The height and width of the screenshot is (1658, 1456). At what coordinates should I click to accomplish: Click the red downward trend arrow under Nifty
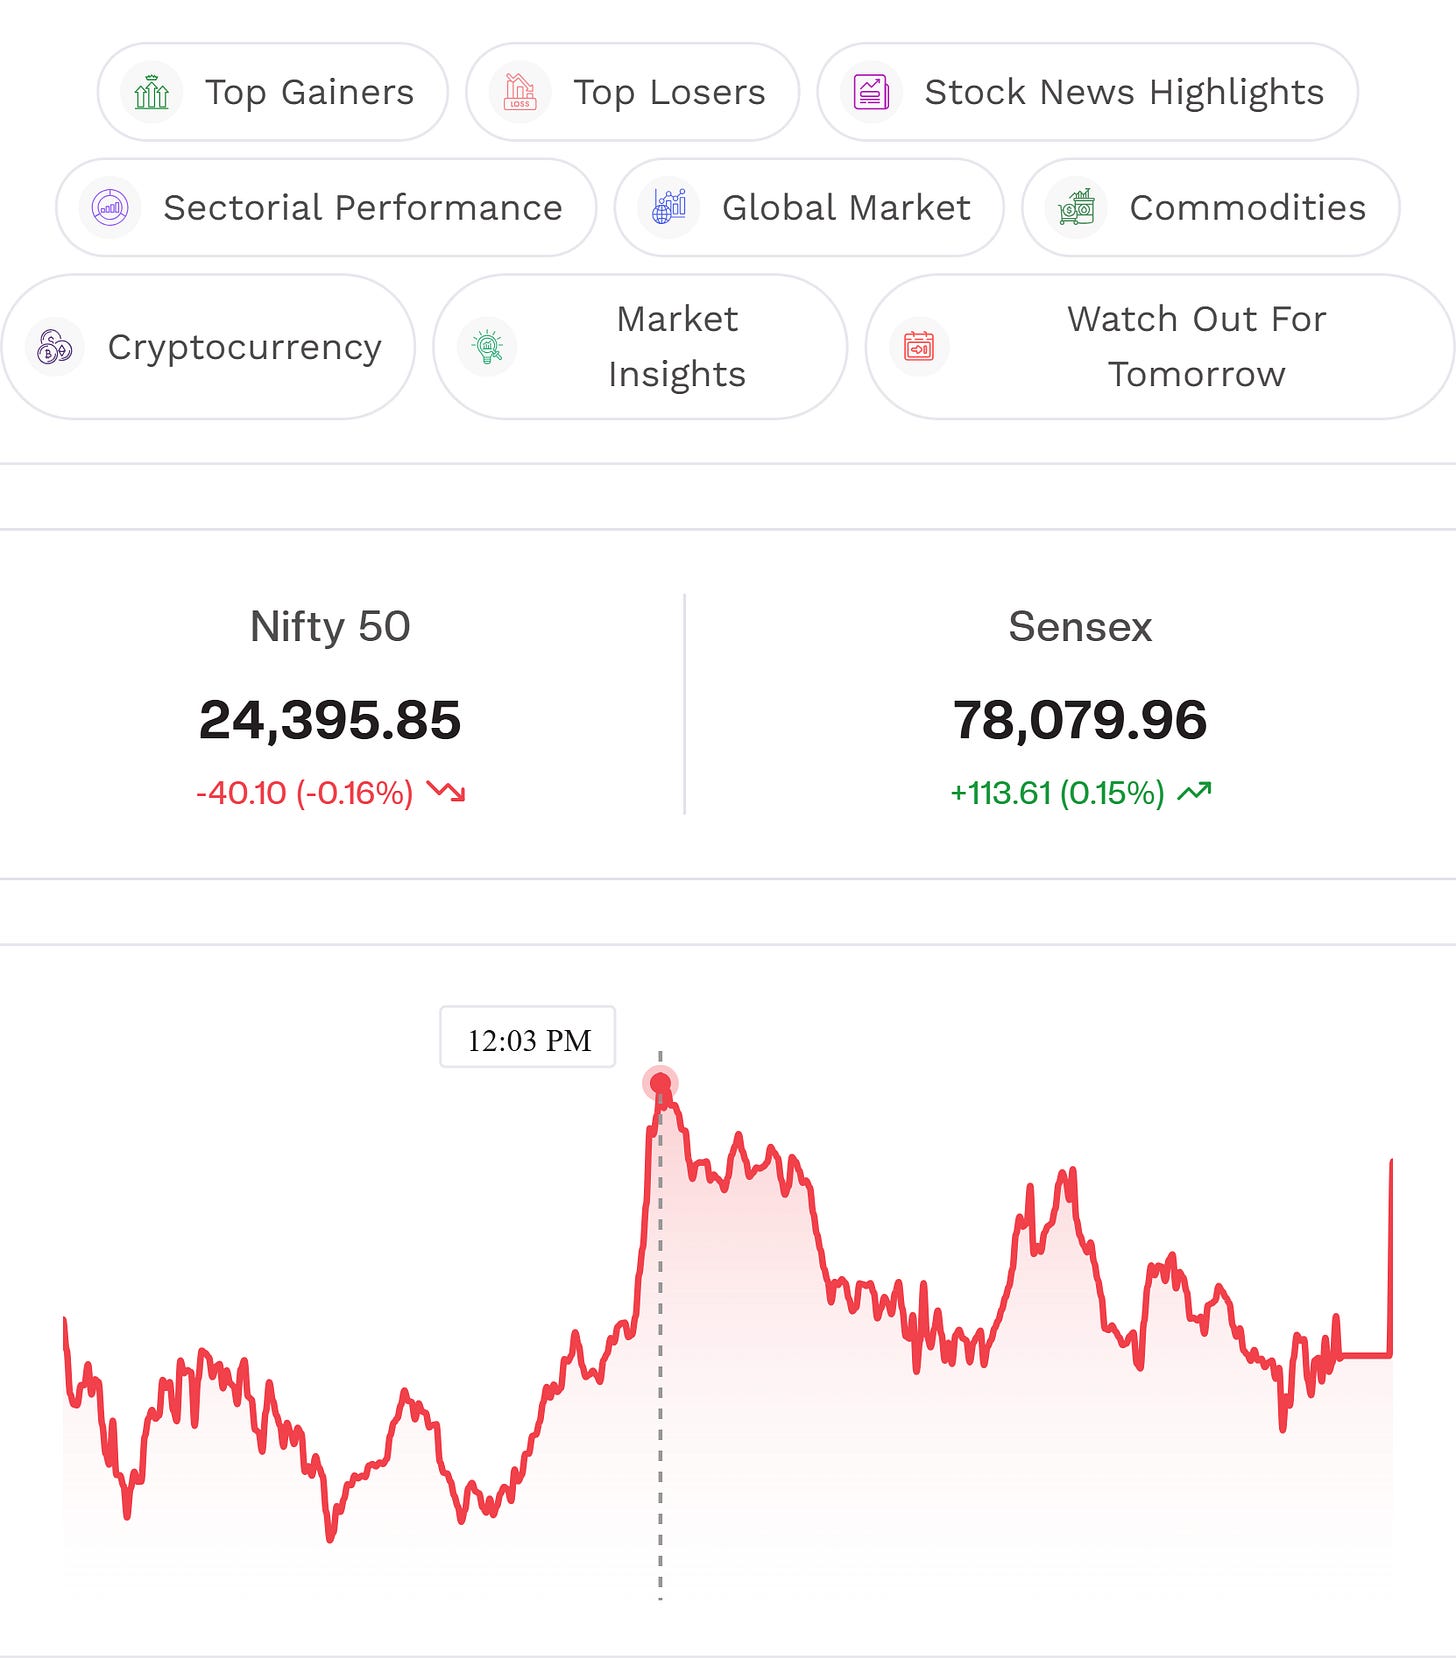pyautogui.click(x=446, y=792)
